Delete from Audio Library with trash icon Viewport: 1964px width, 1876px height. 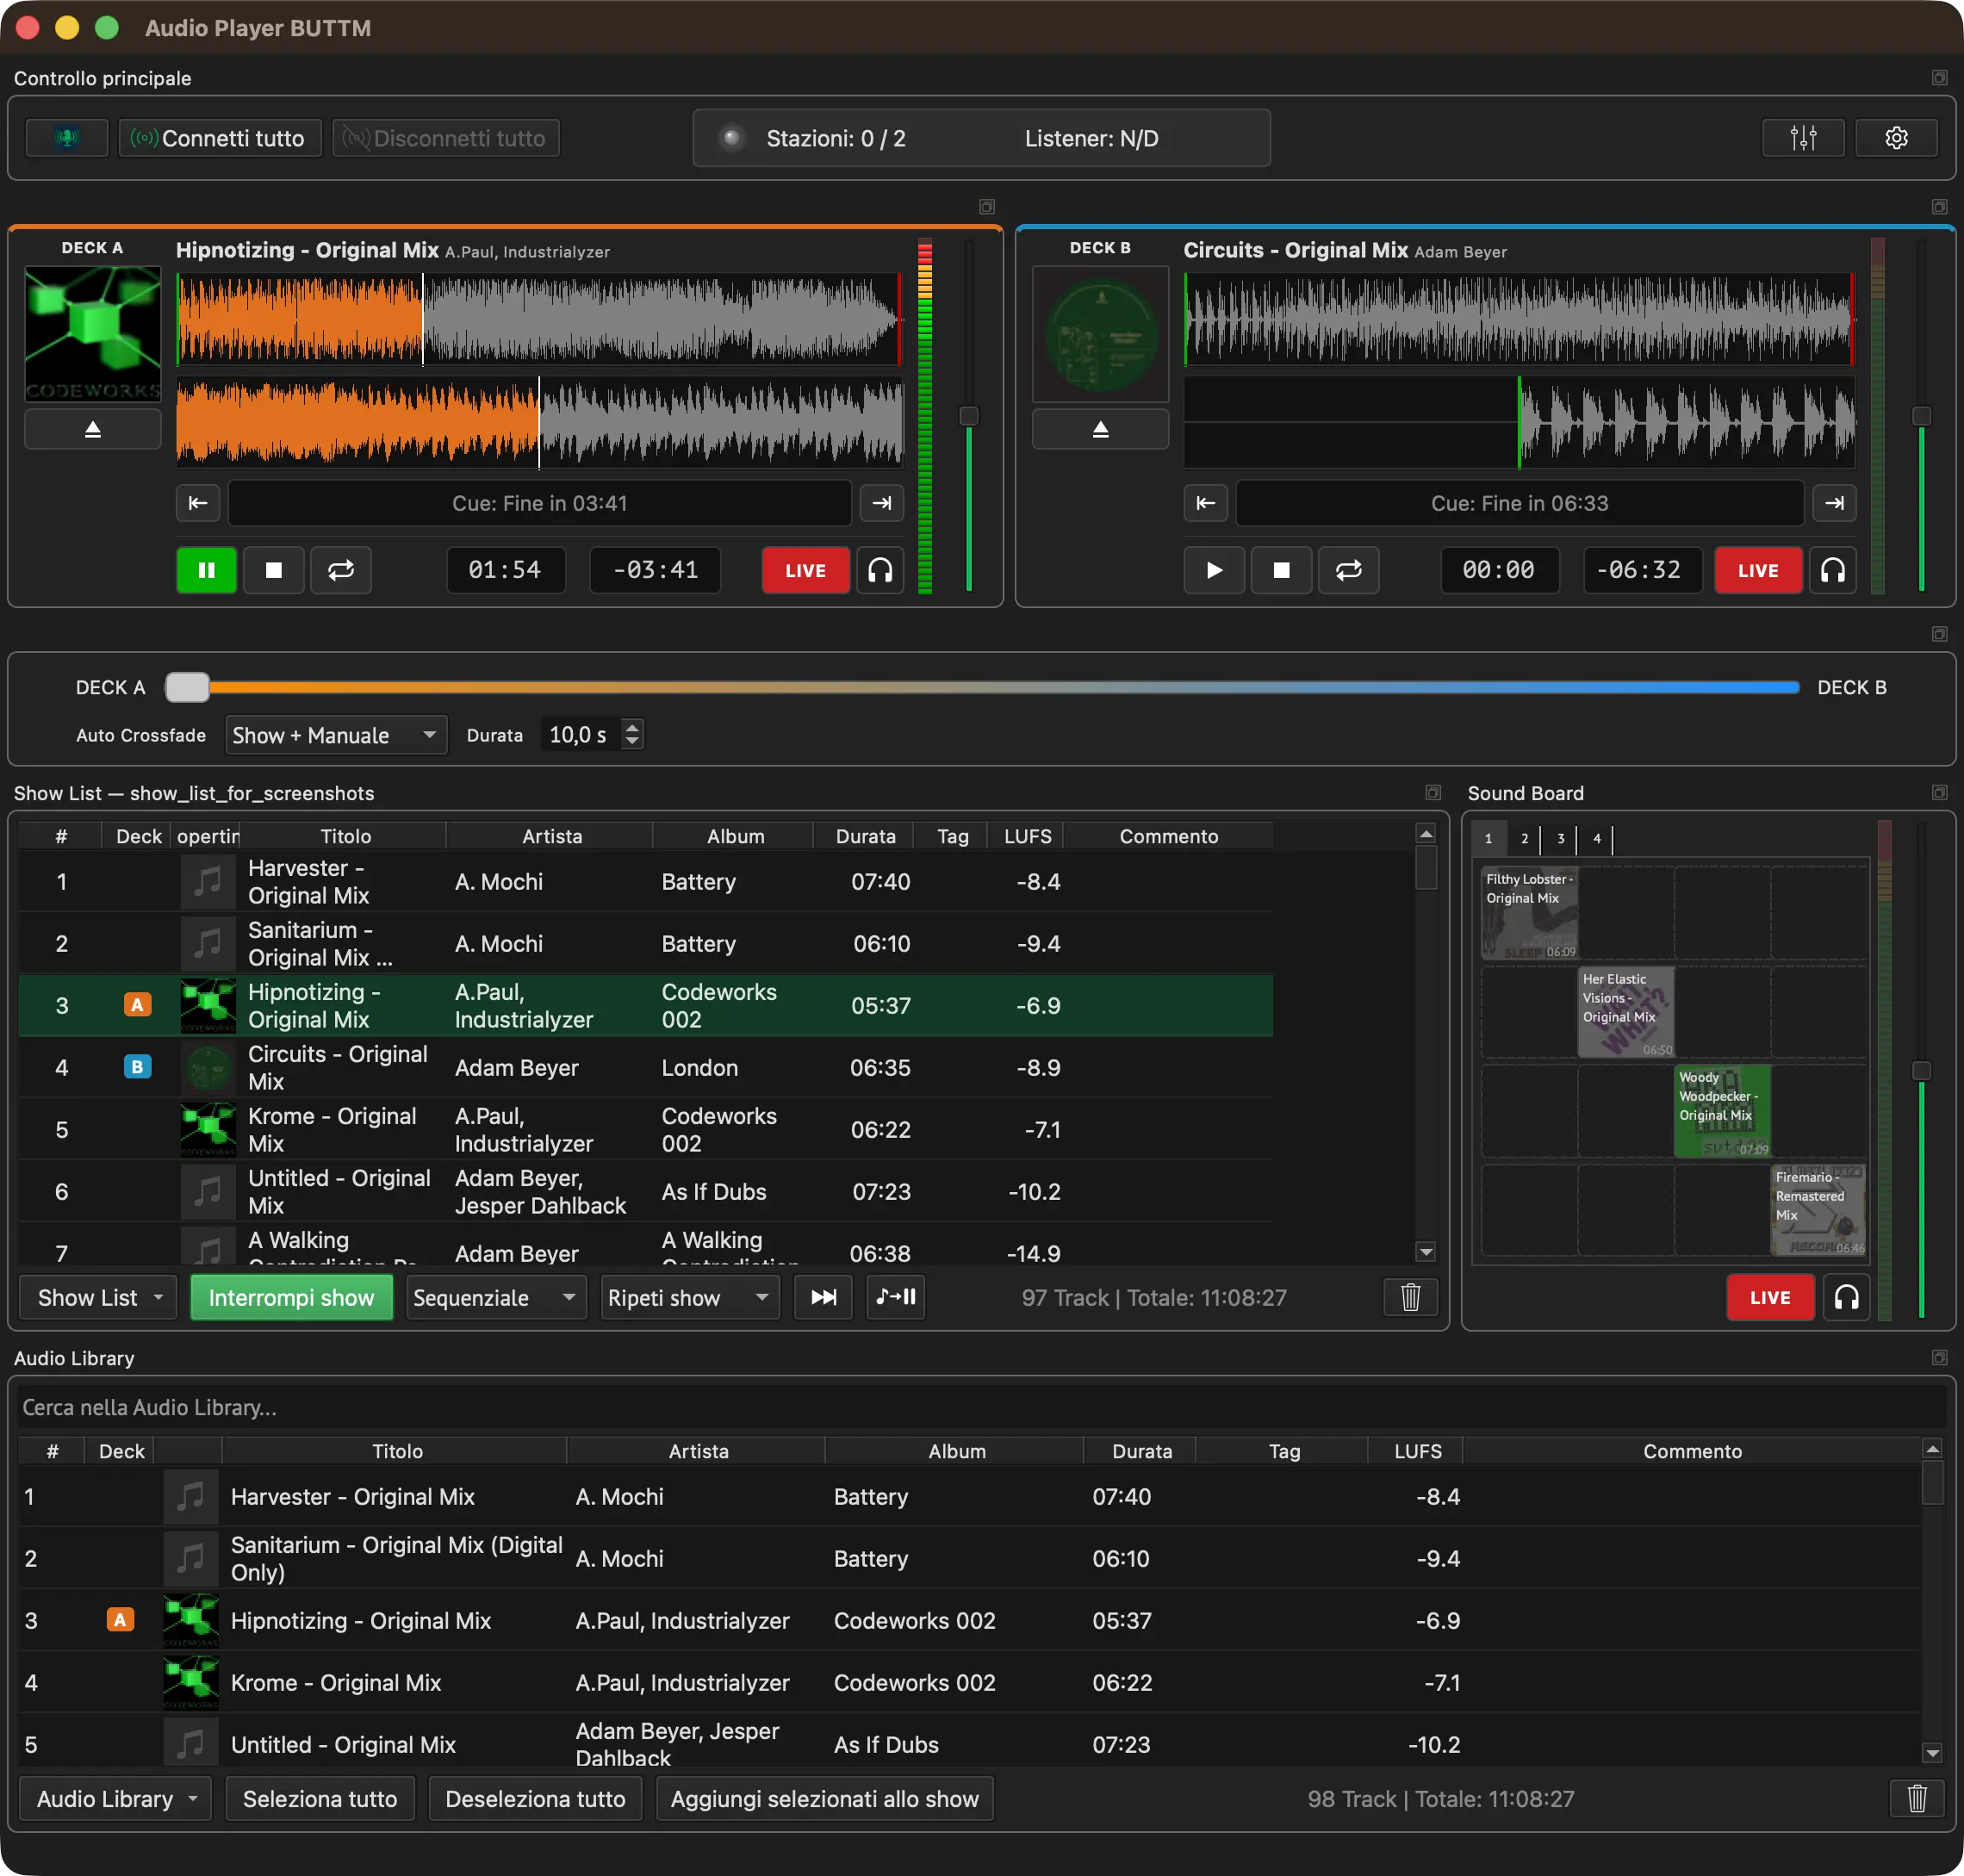pos(1917,1799)
